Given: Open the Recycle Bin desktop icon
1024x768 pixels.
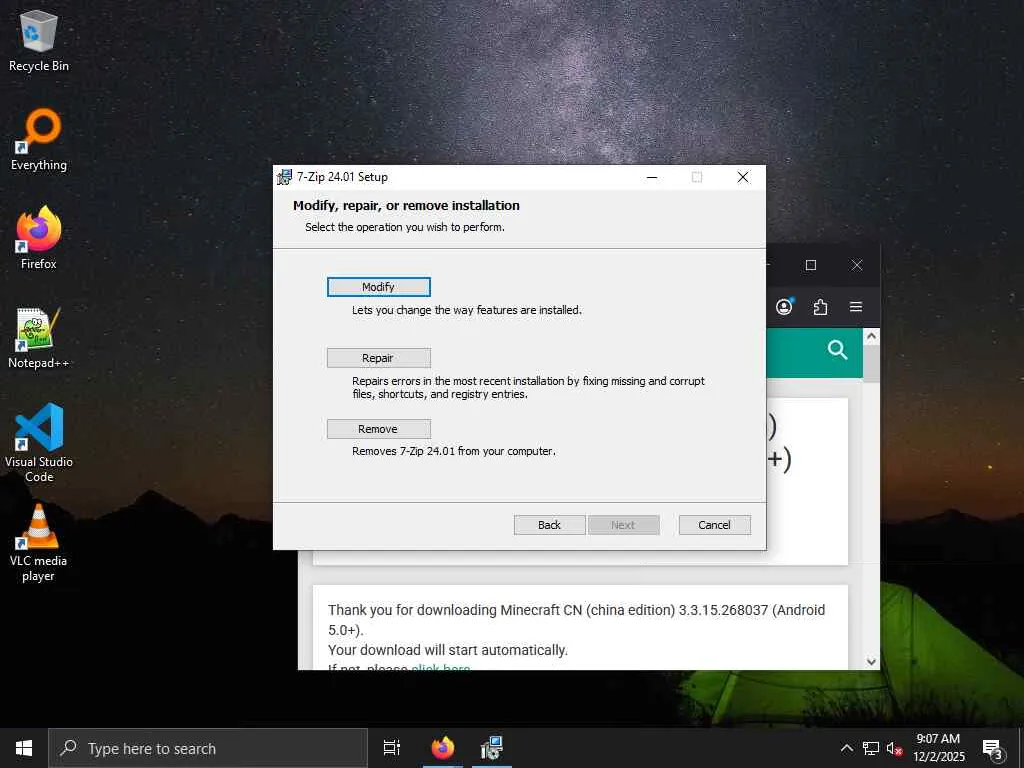Looking at the screenshot, I should coord(39,41).
